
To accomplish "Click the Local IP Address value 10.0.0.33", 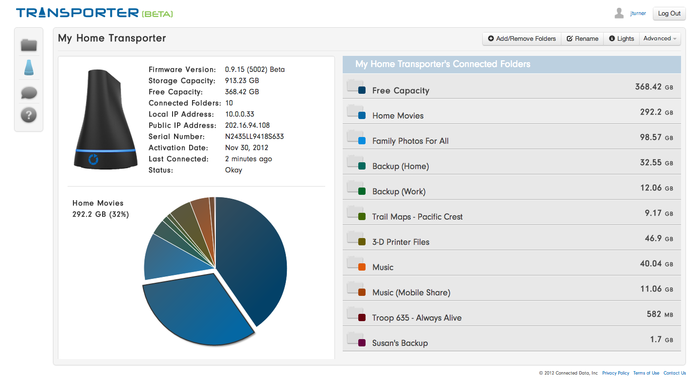I will 239,114.
